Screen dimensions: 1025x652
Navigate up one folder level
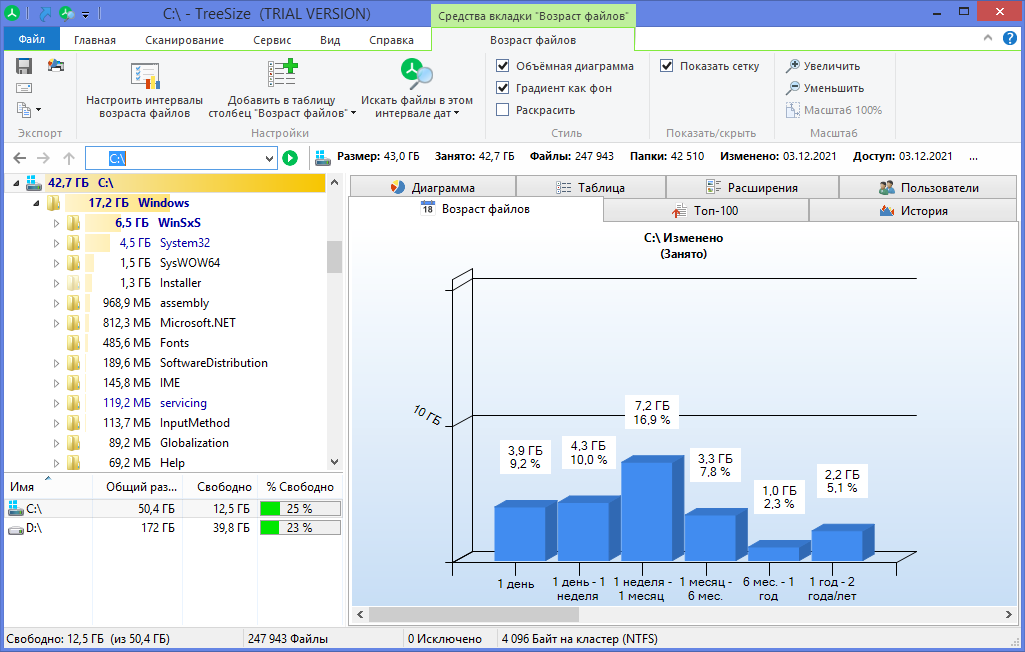coord(69,158)
